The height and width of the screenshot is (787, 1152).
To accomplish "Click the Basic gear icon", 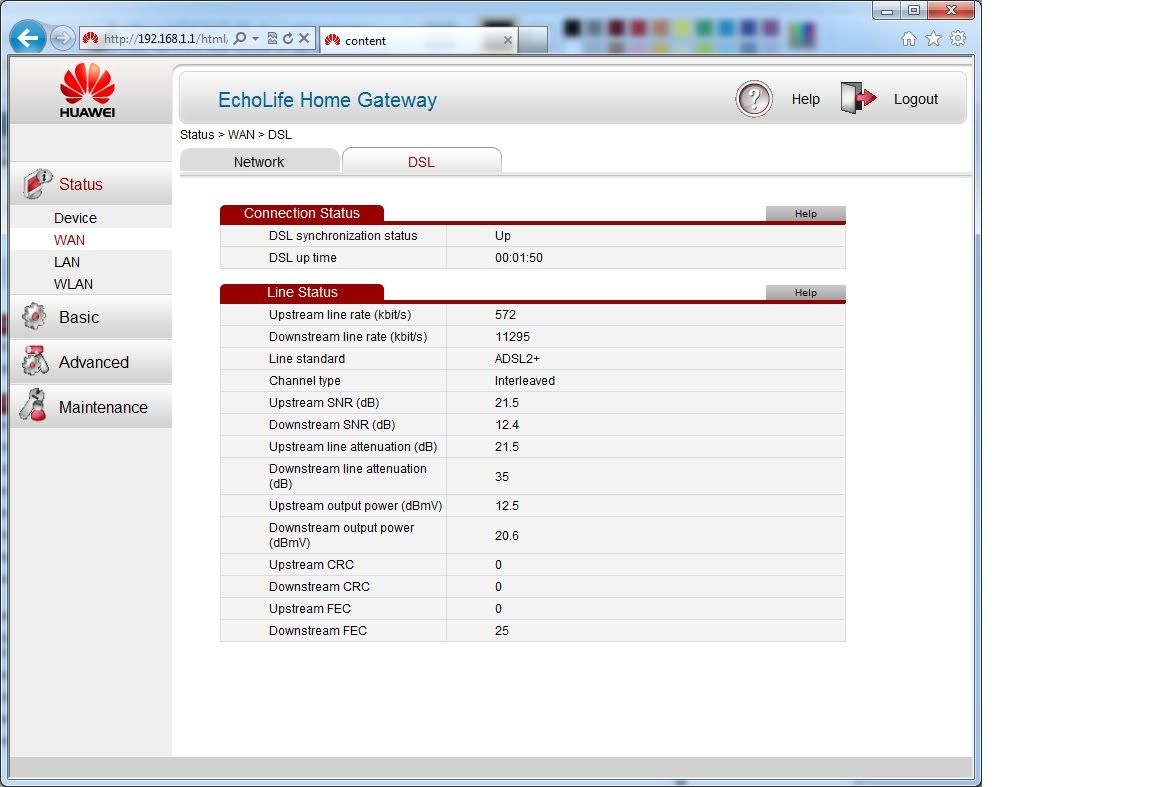I will [34, 317].
